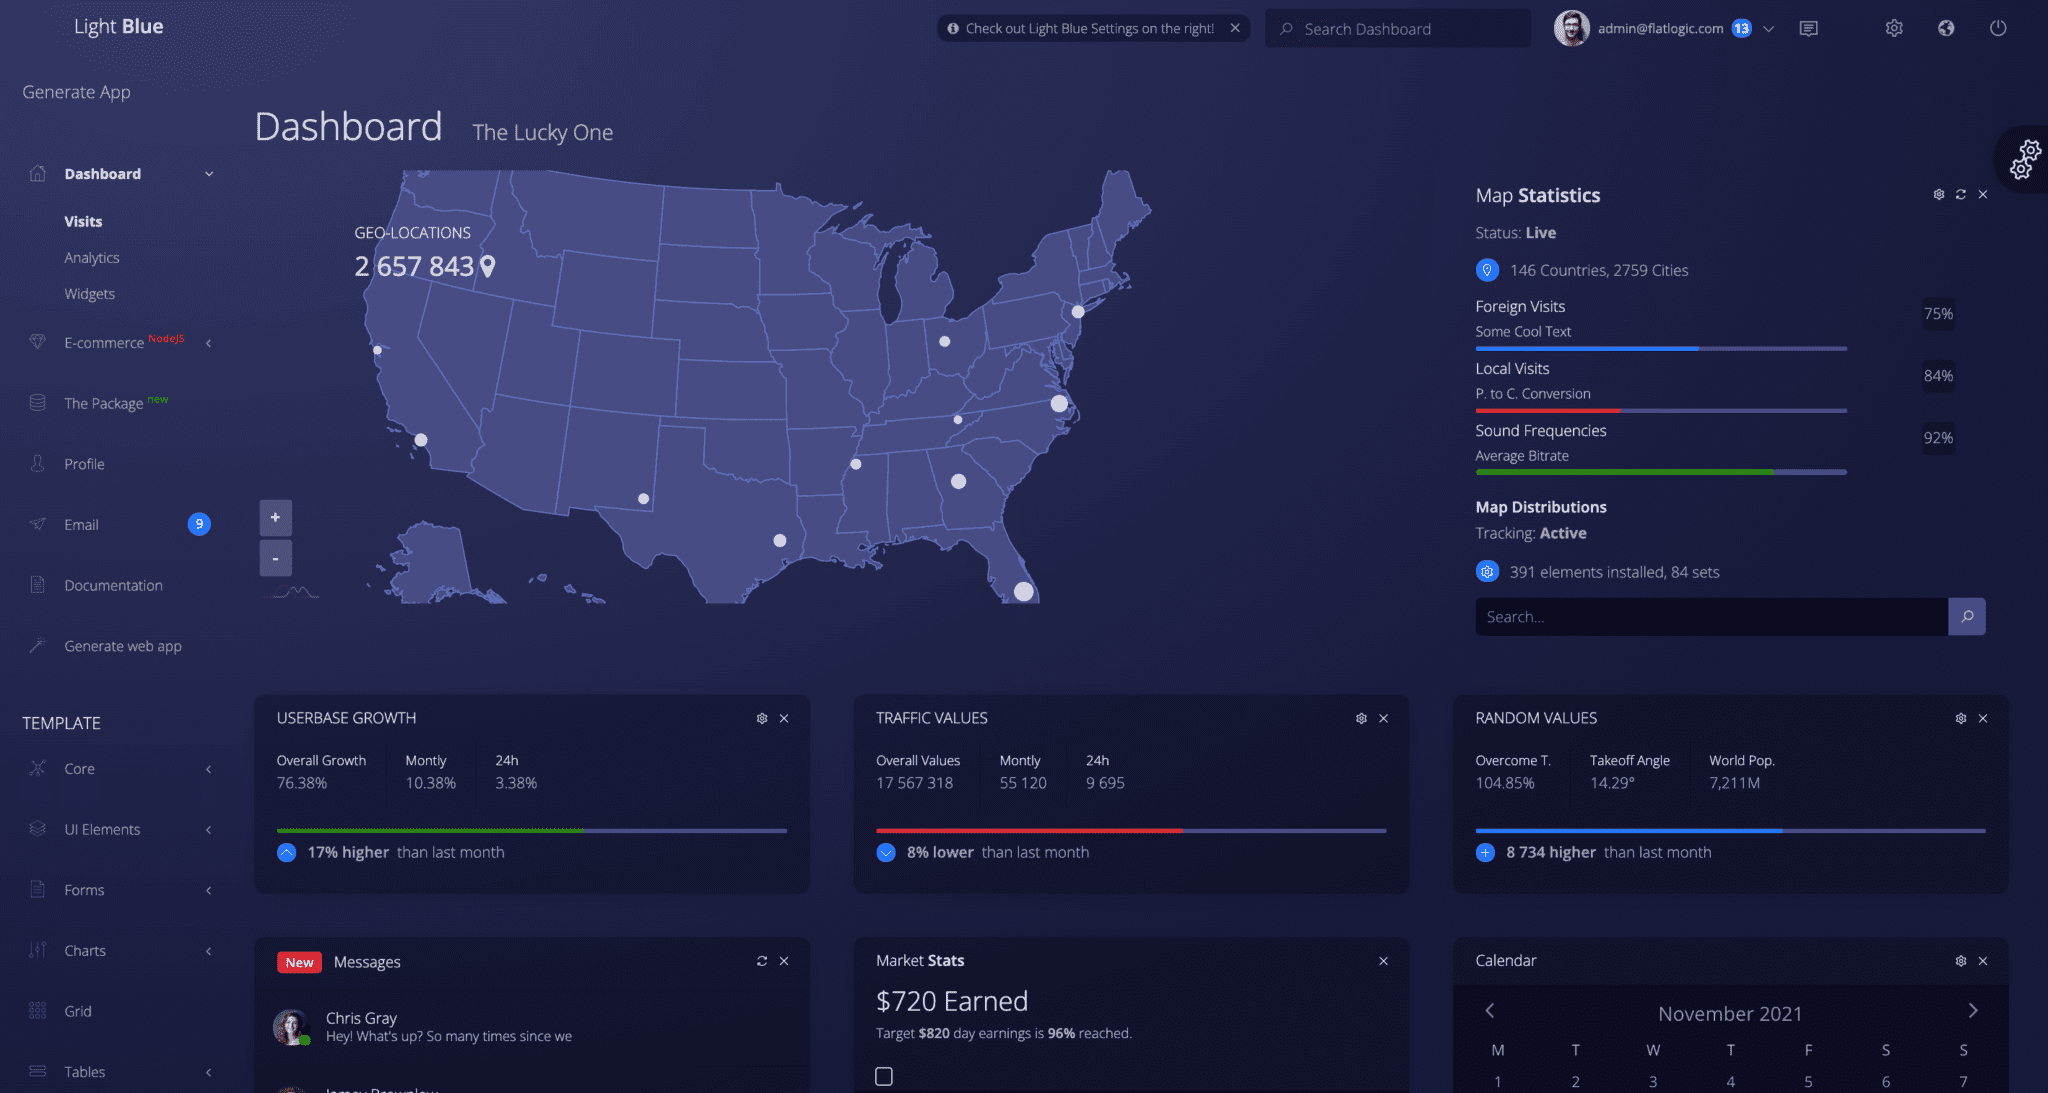This screenshot has height=1093, width=2048.
Task: Expand admin account dropdown chevron
Action: click(1768, 29)
